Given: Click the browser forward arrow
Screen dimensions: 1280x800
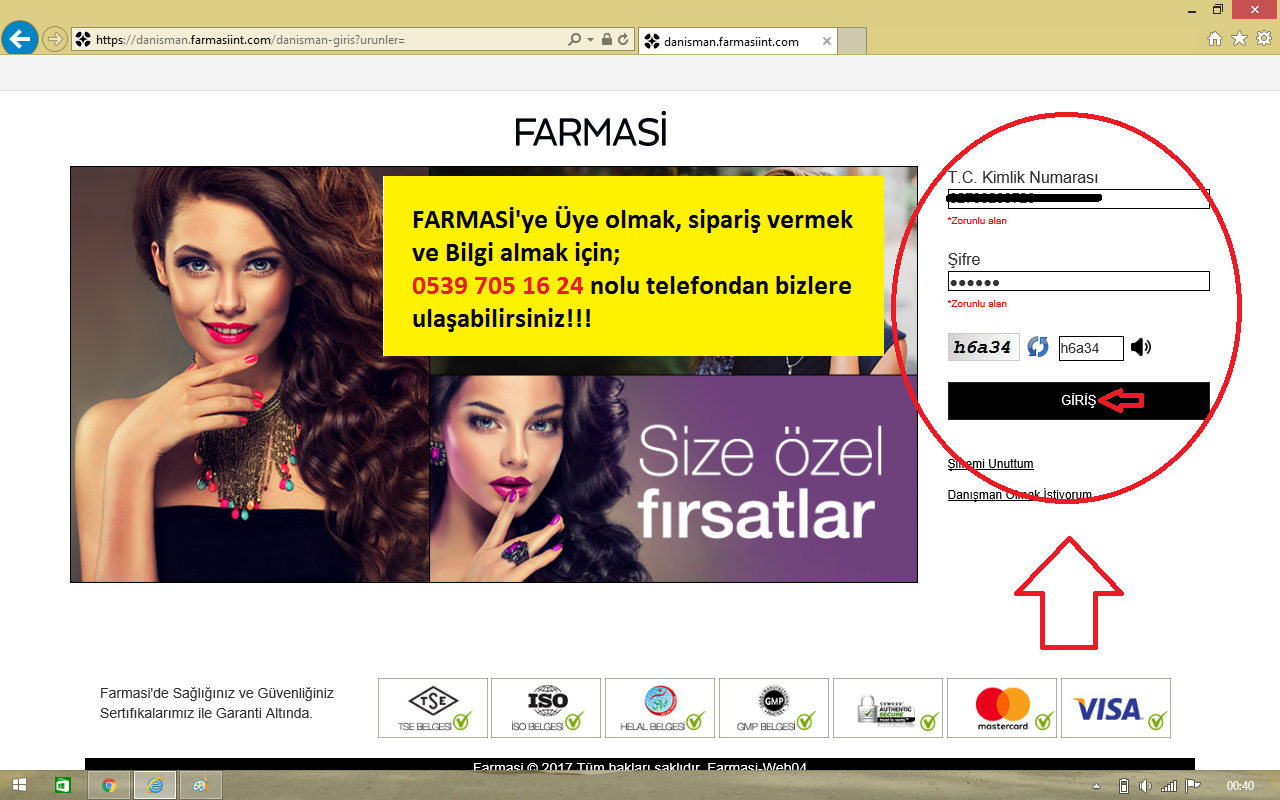Looking at the screenshot, I should (54, 40).
